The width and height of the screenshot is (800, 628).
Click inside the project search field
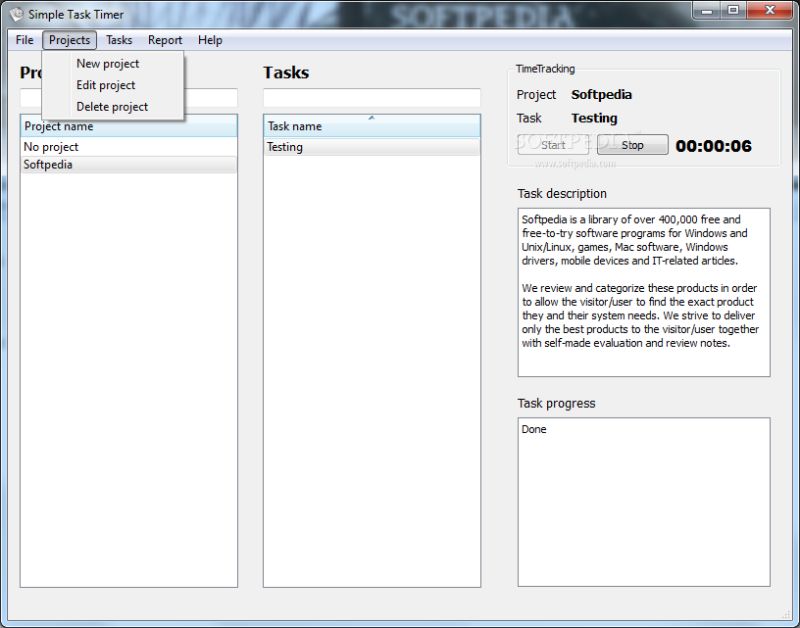tap(210, 98)
